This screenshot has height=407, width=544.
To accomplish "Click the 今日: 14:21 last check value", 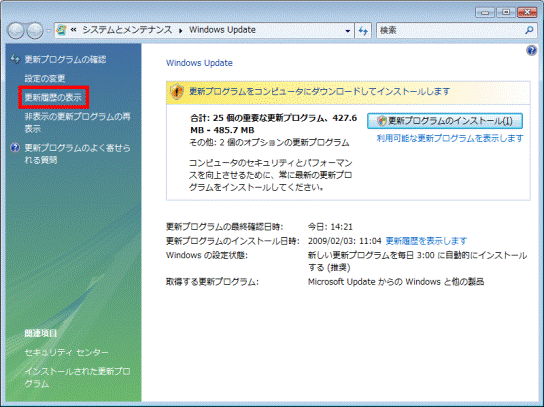I will 330,227.
